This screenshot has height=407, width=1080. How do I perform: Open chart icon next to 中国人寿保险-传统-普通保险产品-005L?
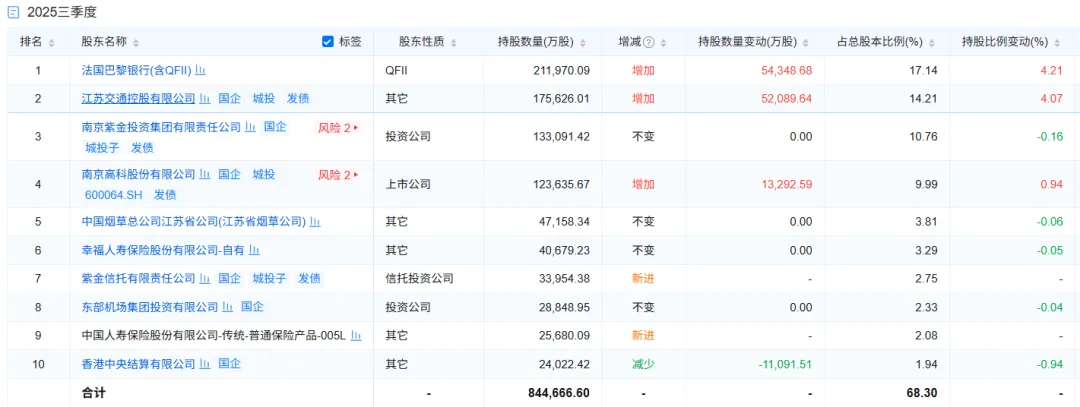pos(356,335)
